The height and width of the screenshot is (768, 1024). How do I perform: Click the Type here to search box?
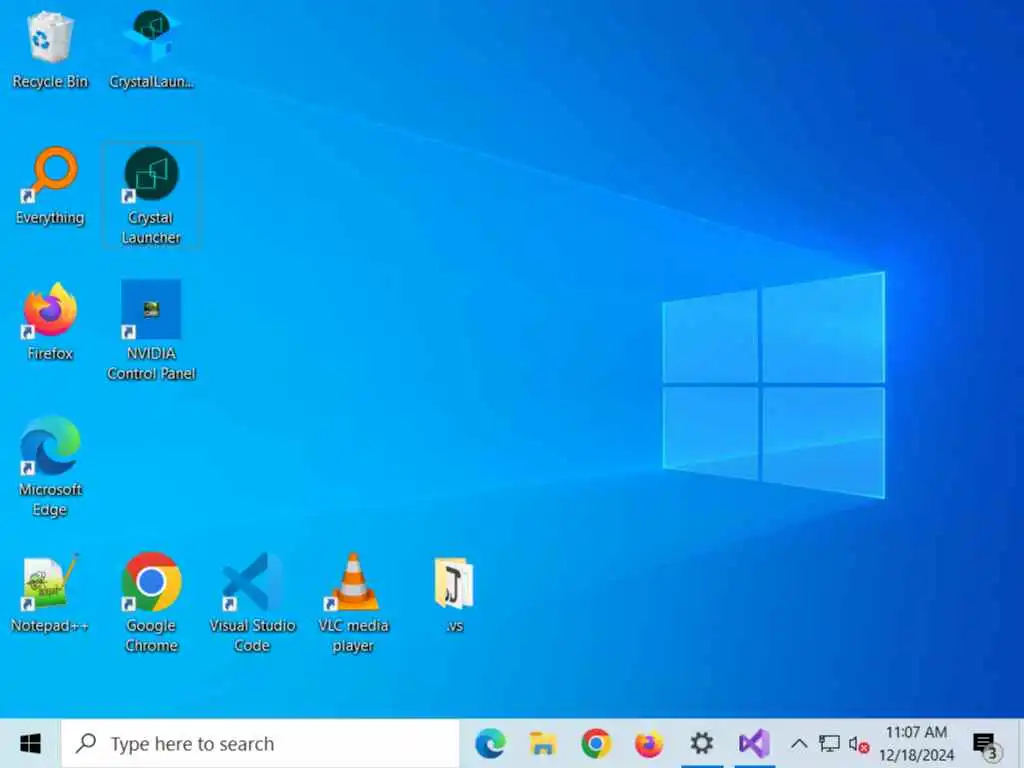(x=260, y=743)
